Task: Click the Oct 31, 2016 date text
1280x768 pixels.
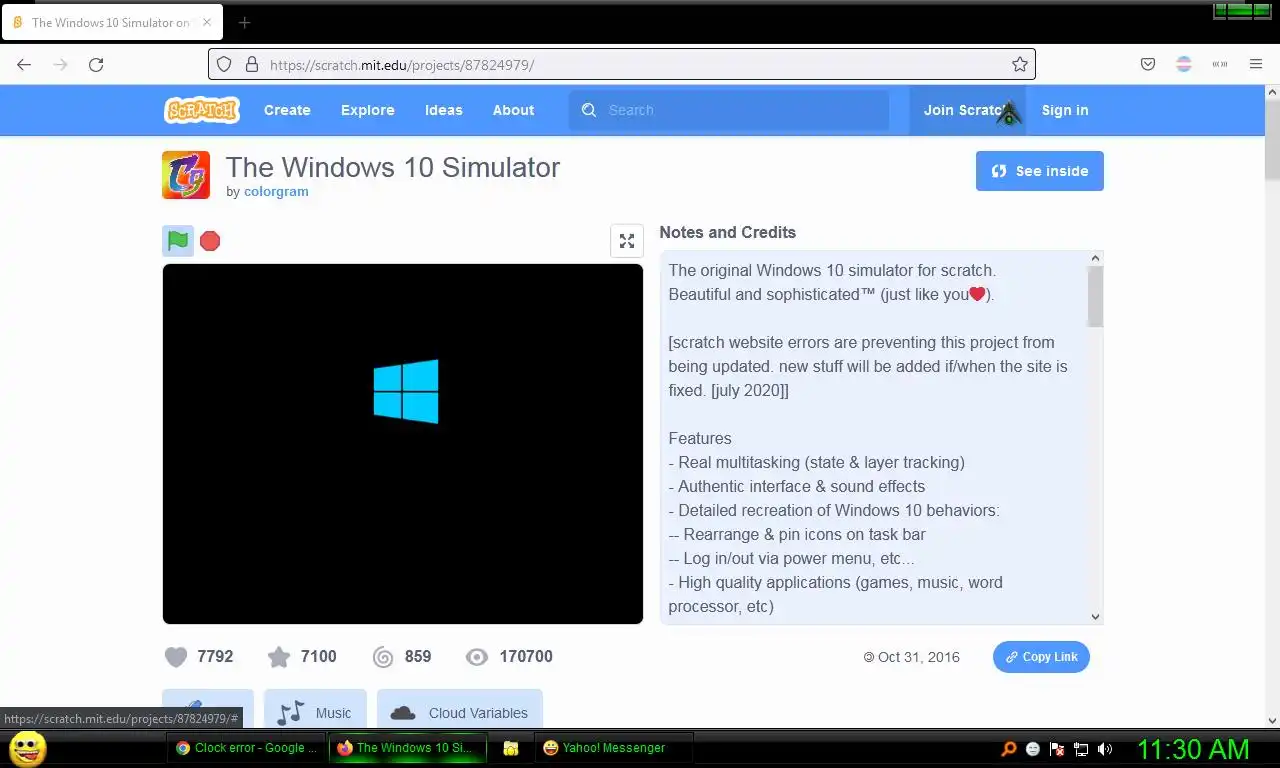Action: [919, 657]
